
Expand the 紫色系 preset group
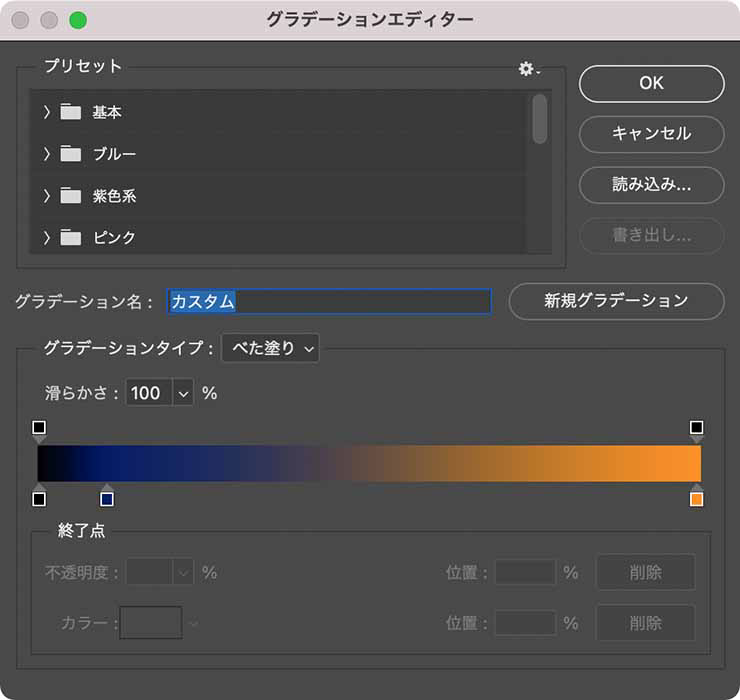tap(46, 196)
